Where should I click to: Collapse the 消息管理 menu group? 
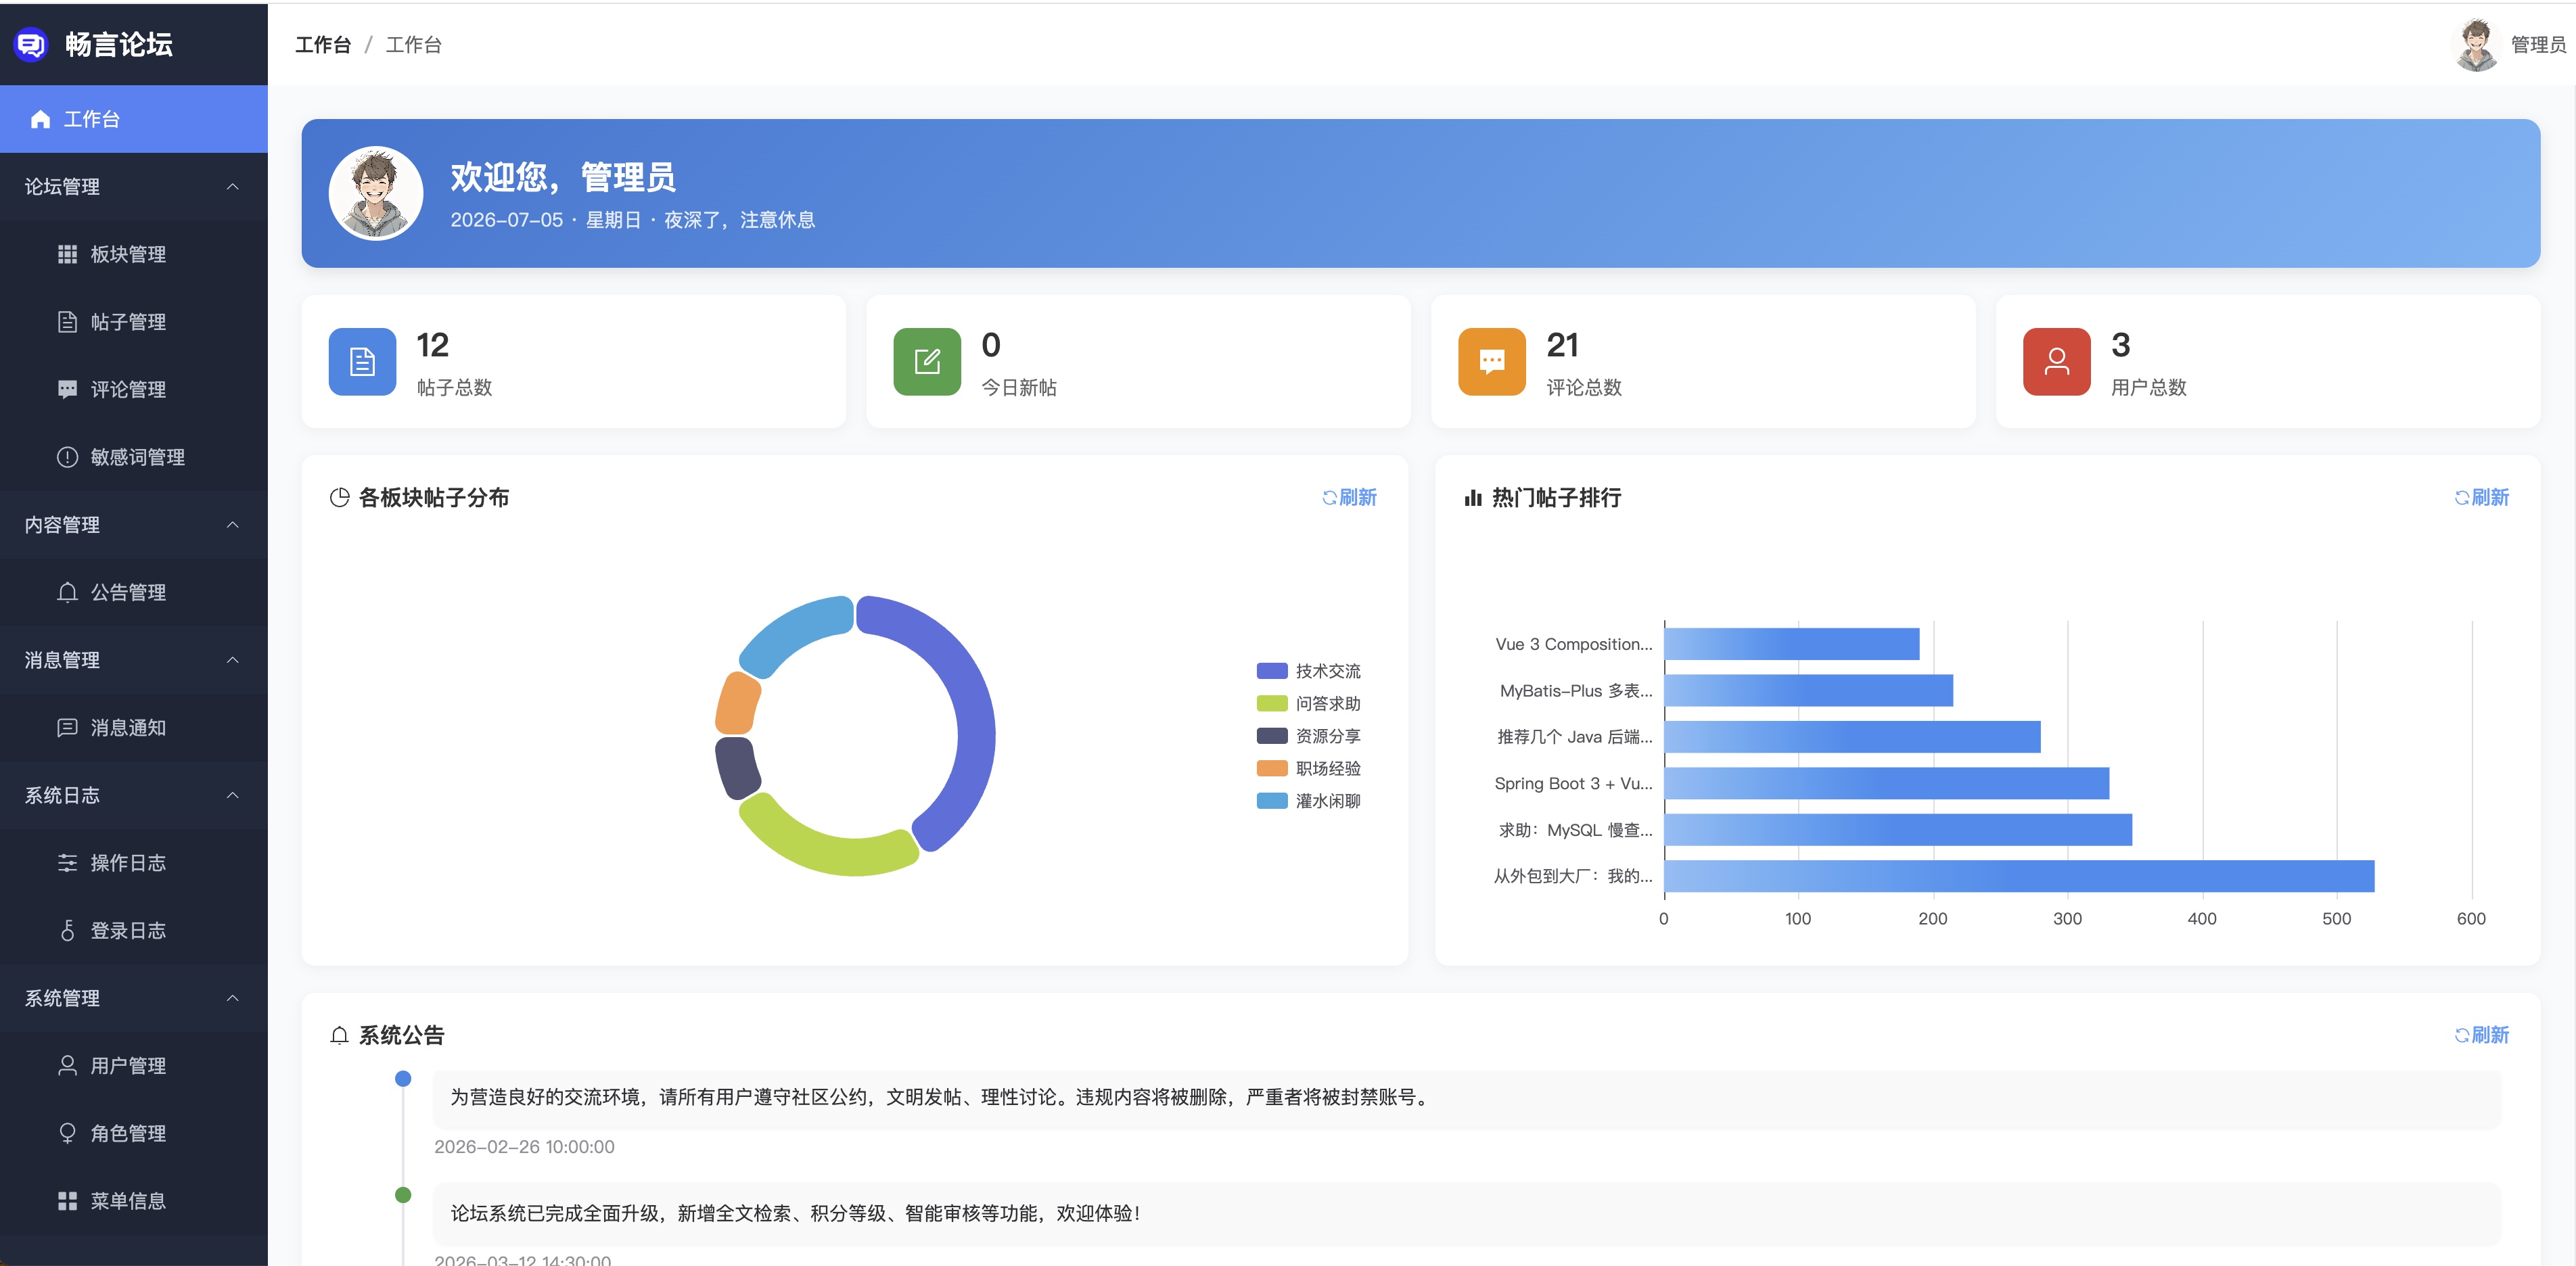(x=134, y=659)
